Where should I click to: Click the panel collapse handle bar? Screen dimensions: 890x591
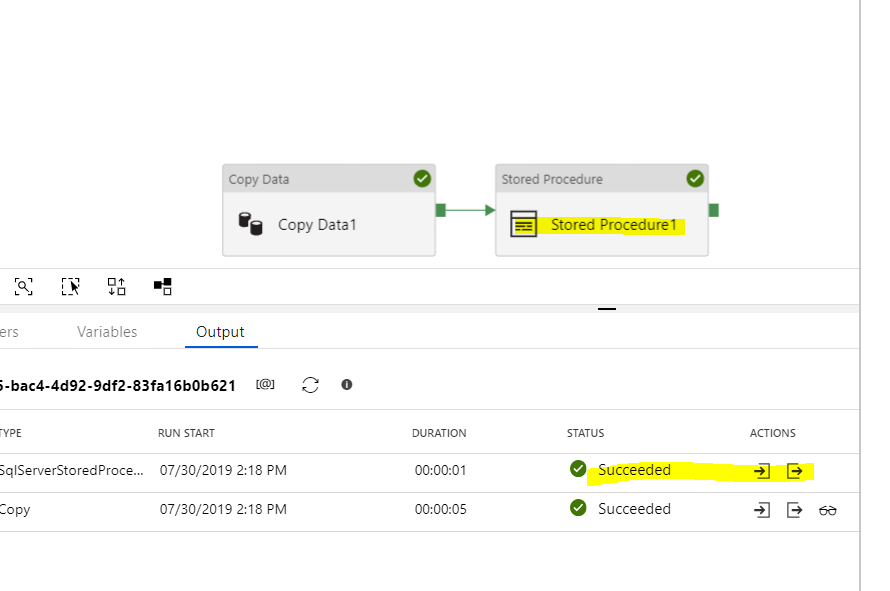[x=607, y=309]
